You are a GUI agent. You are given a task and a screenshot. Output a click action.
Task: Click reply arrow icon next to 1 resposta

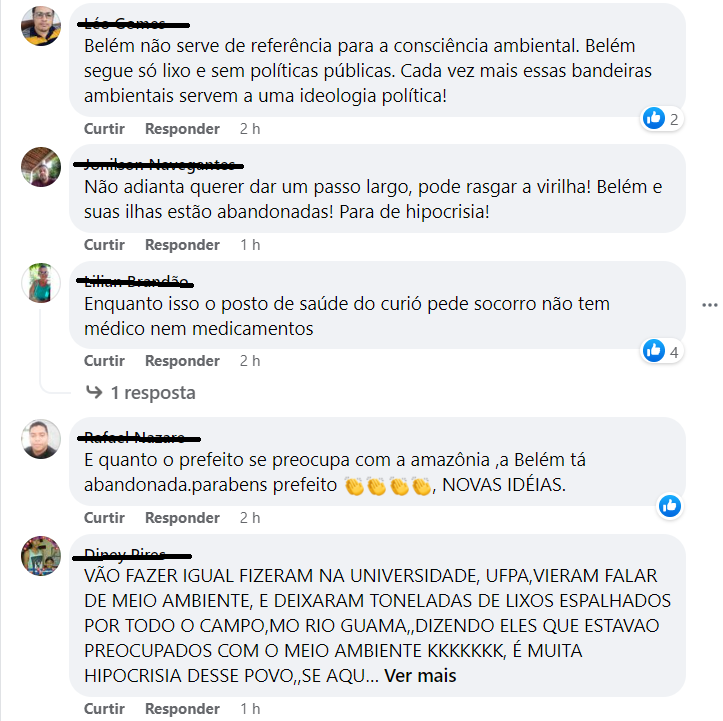(x=94, y=392)
